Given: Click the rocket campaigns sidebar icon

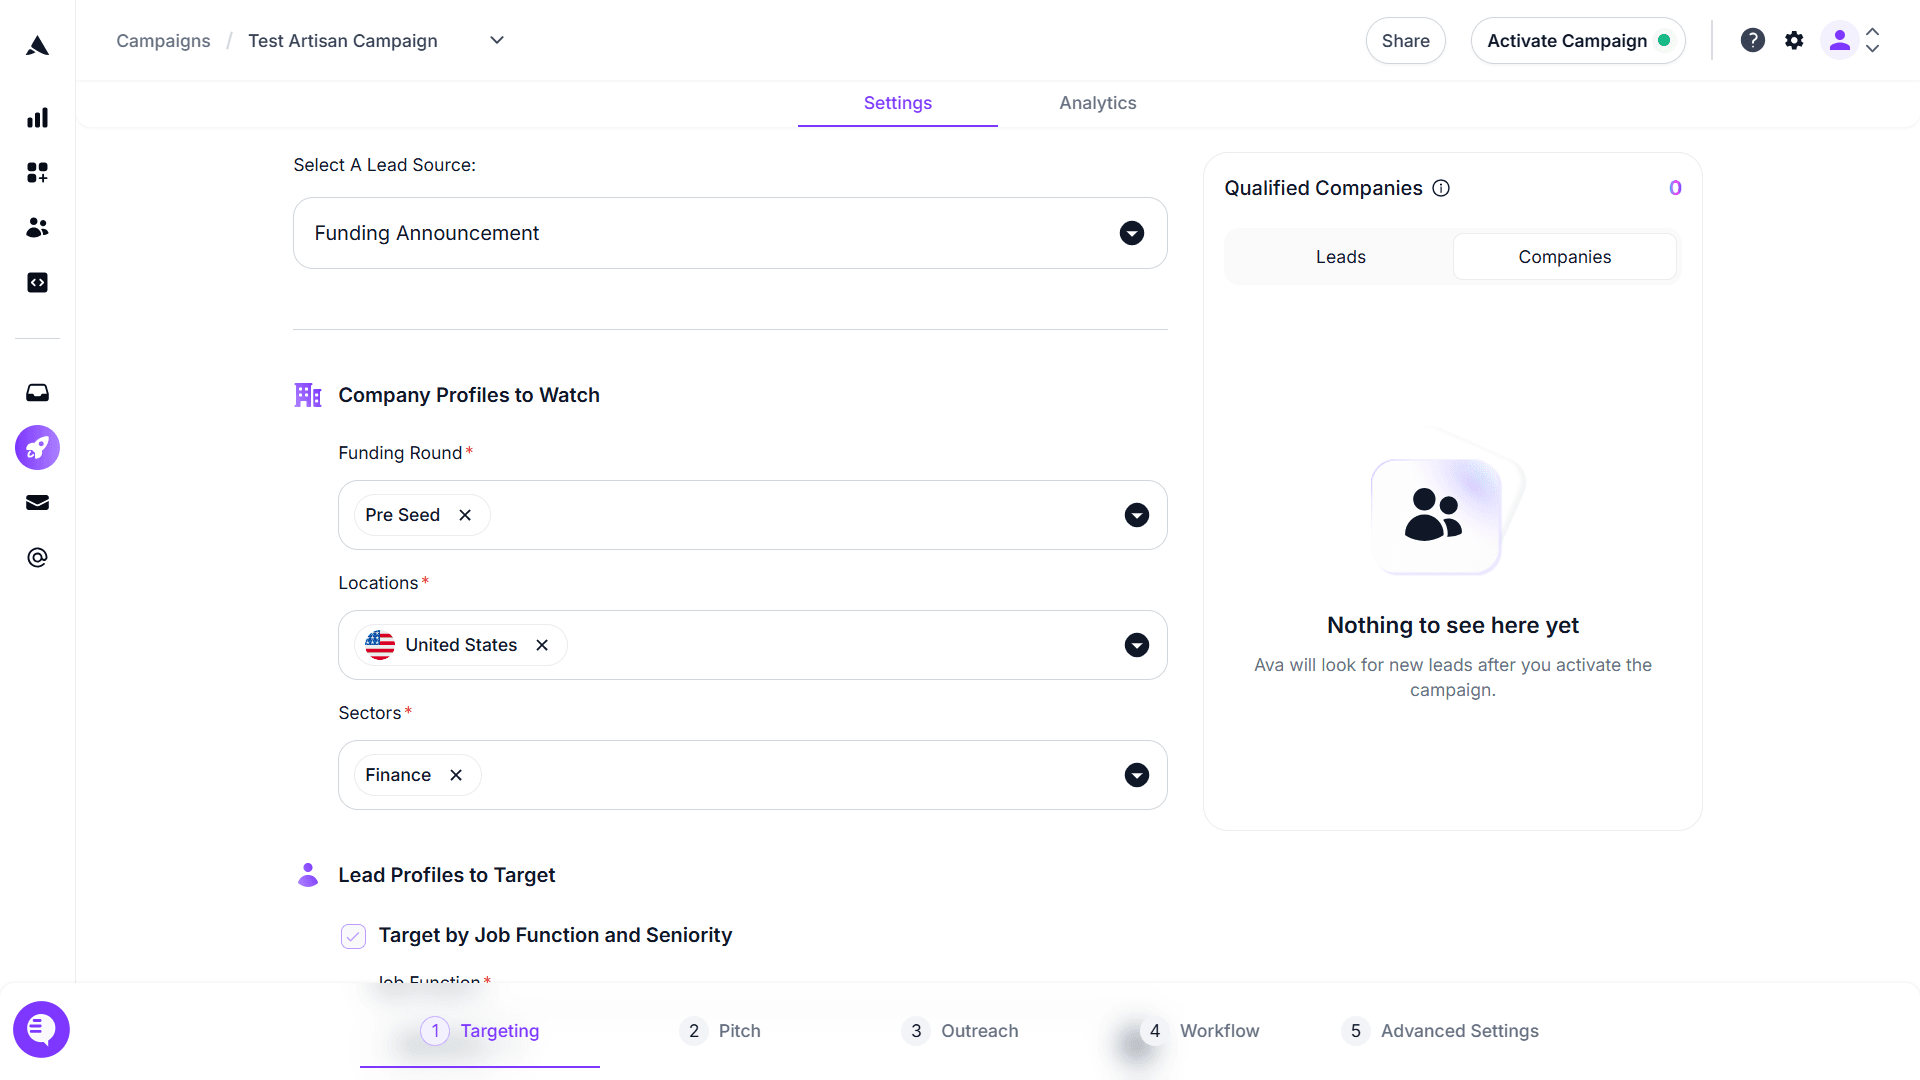Looking at the screenshot, I should click(x=37, y=448).
